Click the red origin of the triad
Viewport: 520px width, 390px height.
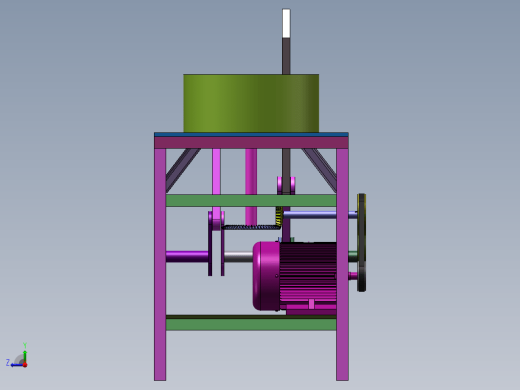(25, 365)
